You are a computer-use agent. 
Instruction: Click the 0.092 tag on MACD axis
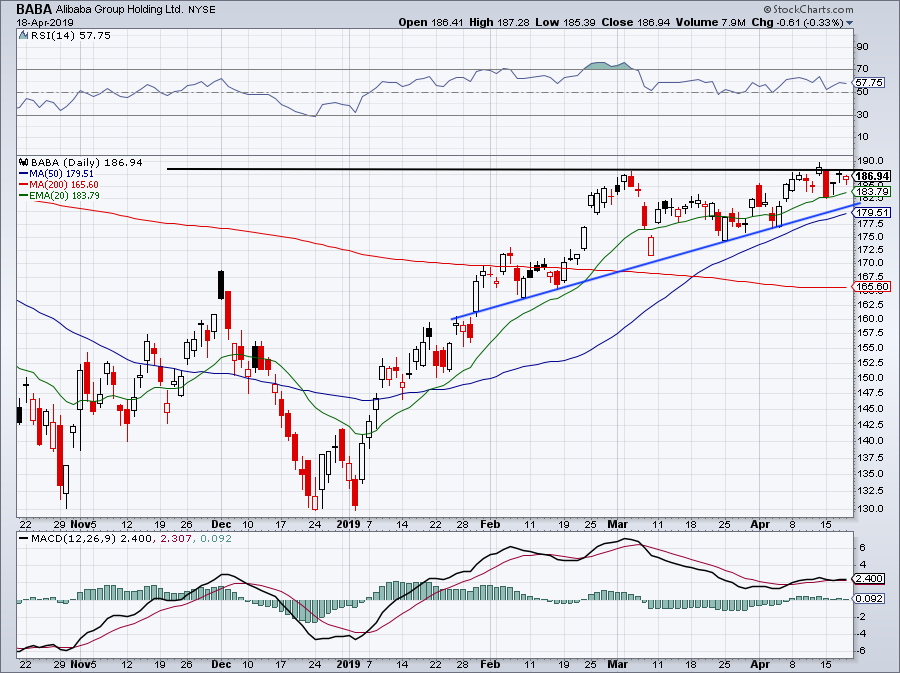click(x=869, y=598)
